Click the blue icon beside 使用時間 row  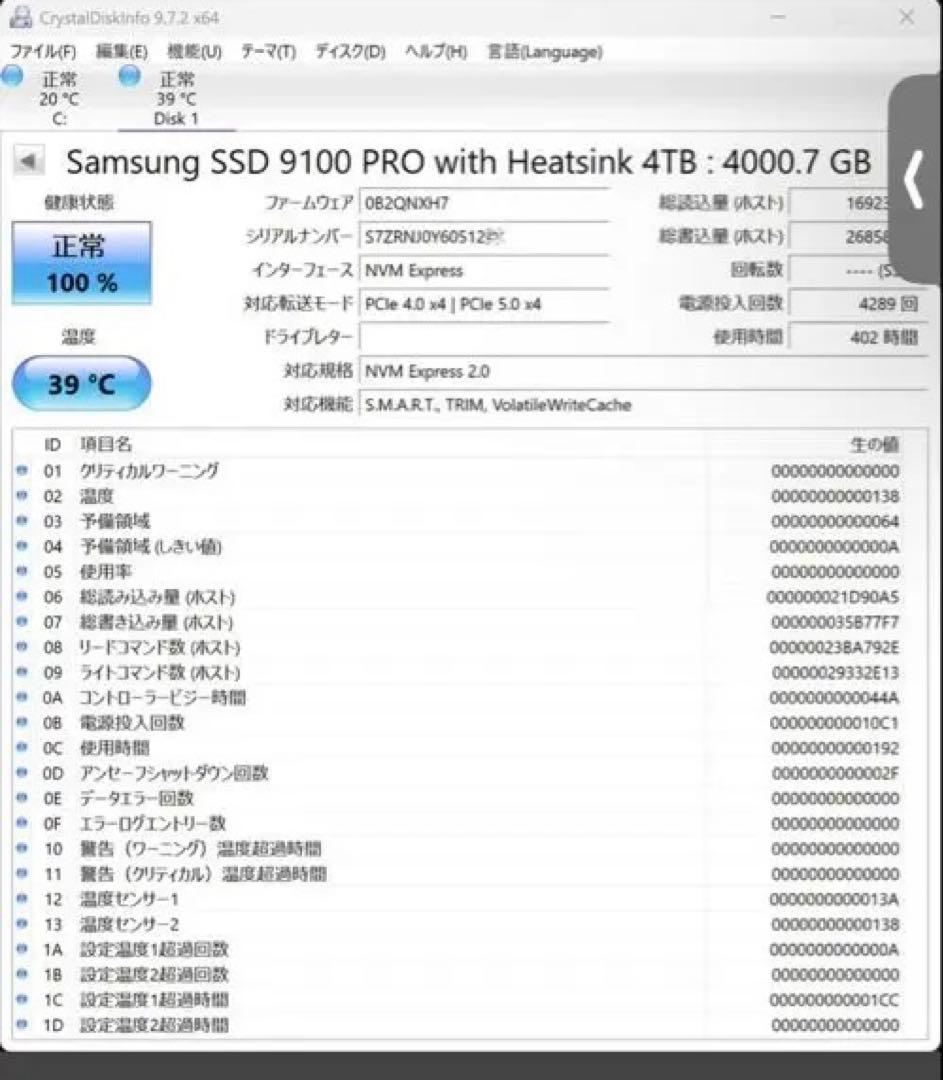pos(23,748)
